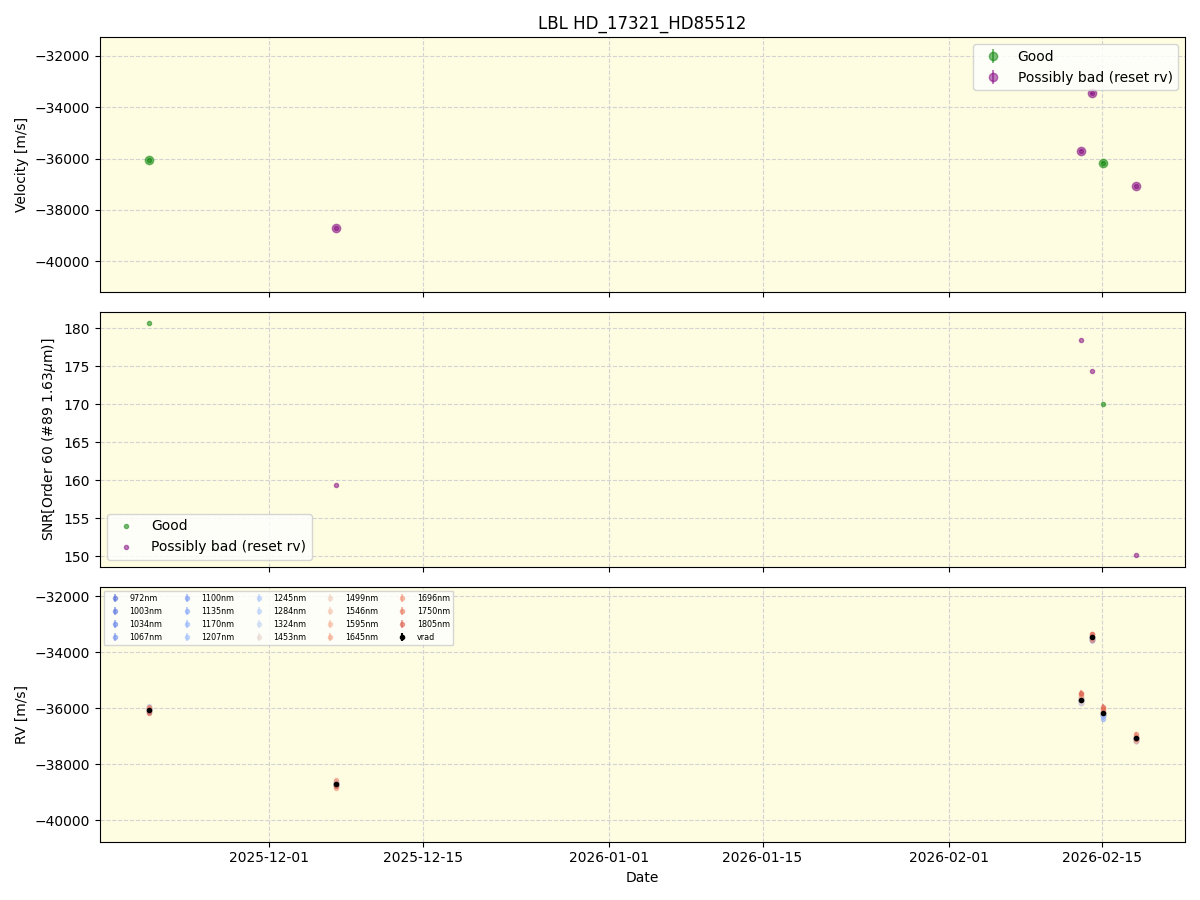The width and height of the screenshot is (1200, 900).
Task: Click the 1499nm marker in the RV legend
Action: pyautogui.click(x=330, y=598)
